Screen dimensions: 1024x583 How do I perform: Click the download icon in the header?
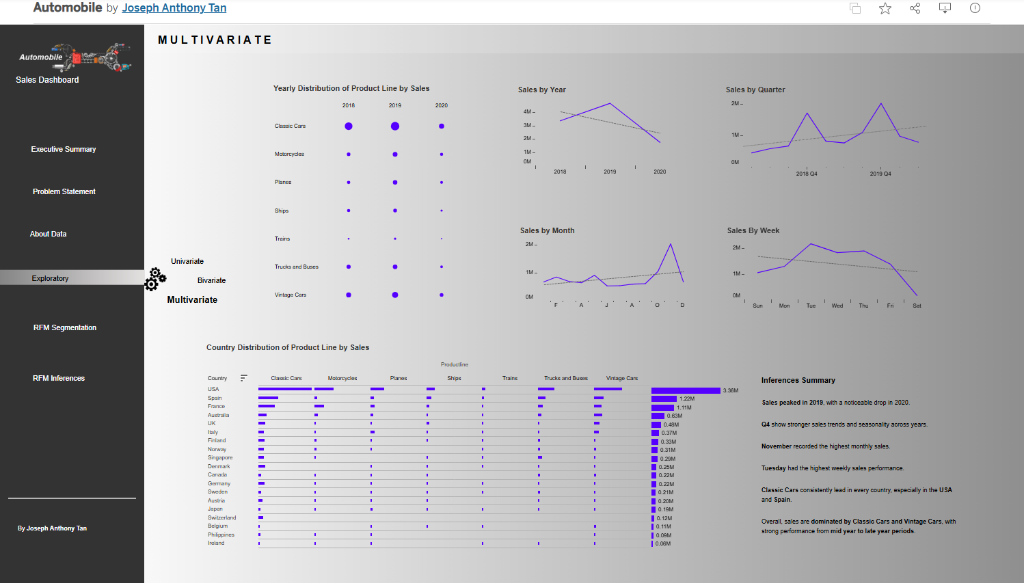[x=945, y=8]
